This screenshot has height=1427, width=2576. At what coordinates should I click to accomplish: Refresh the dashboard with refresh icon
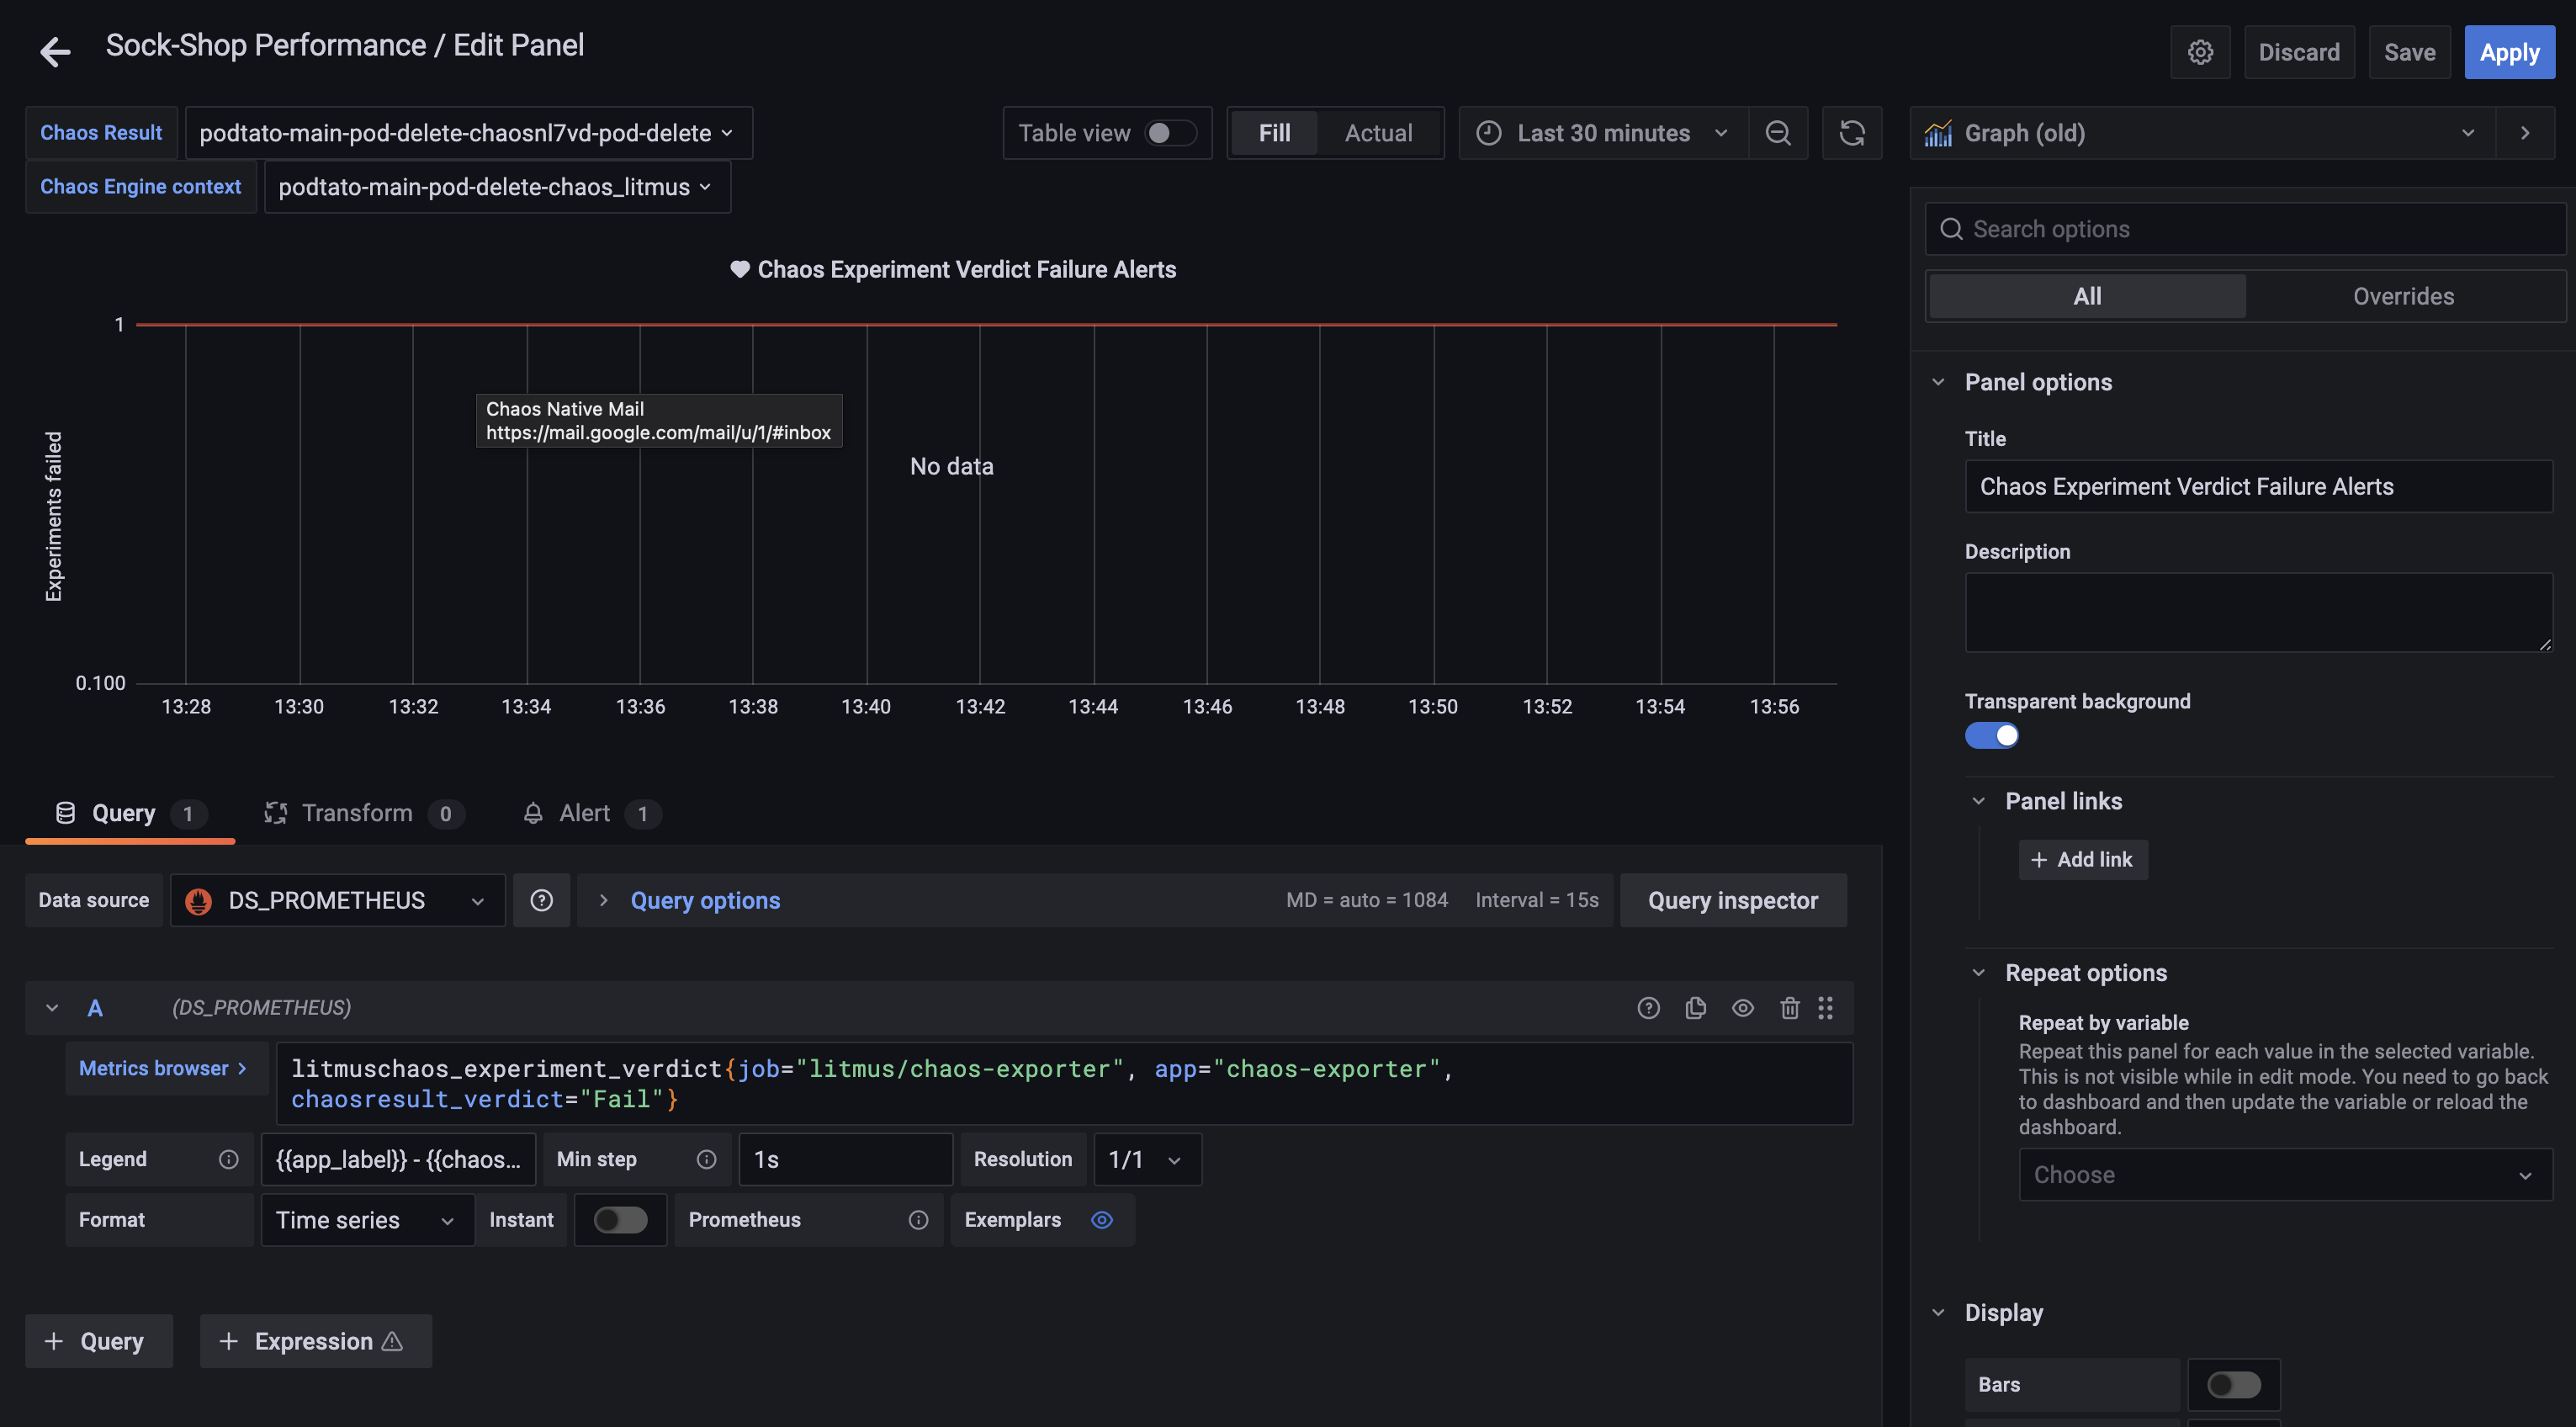click(1851, 133)
